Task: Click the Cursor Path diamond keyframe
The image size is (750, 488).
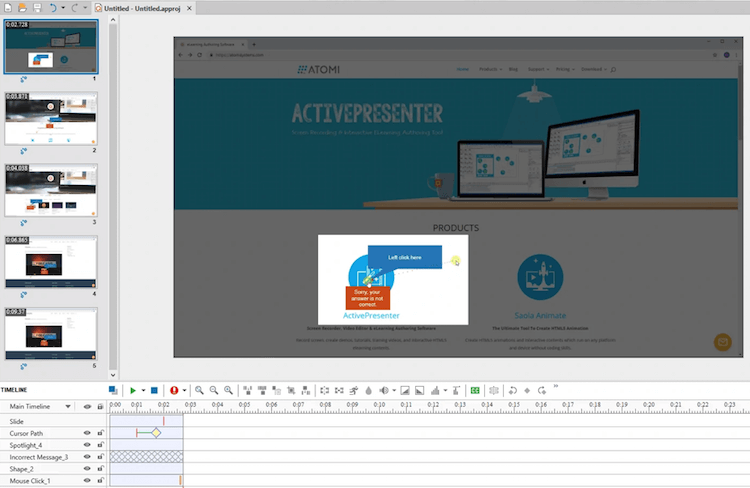Action: [x=156, y=433]
